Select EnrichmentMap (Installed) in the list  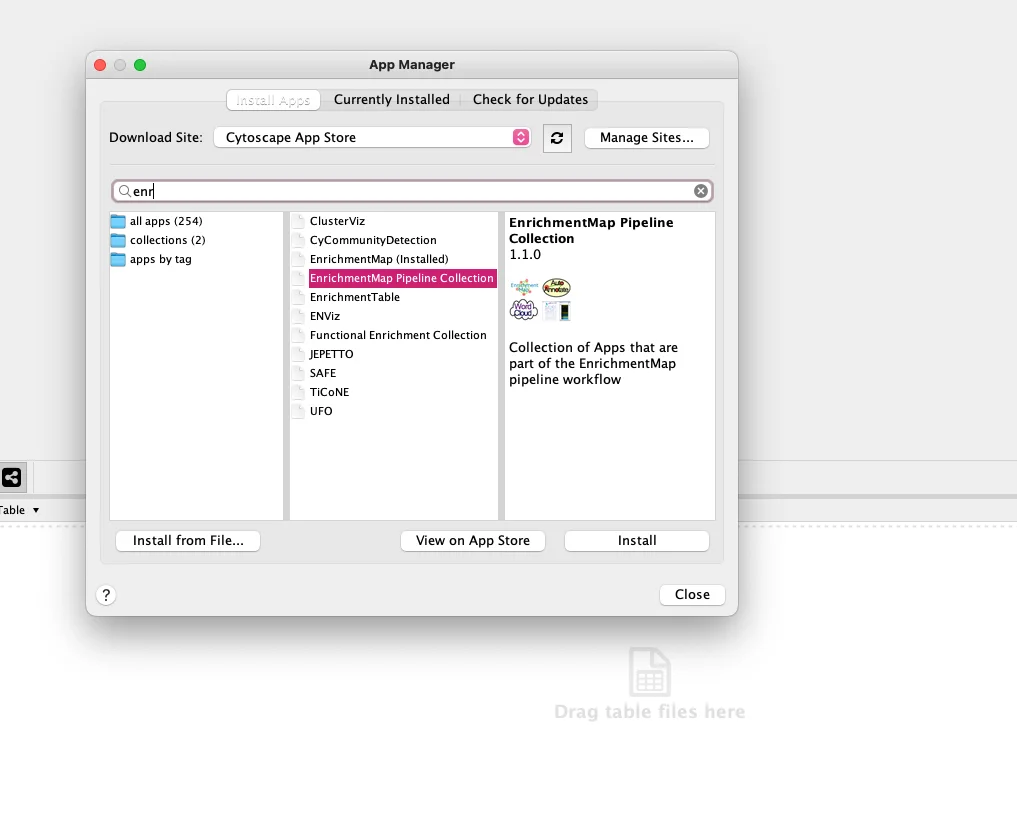[379, 259]
